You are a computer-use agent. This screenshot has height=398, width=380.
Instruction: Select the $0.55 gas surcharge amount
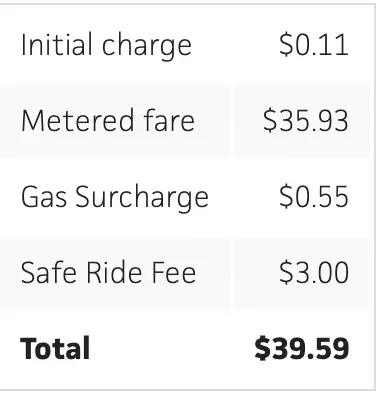(x=314, y=196)
